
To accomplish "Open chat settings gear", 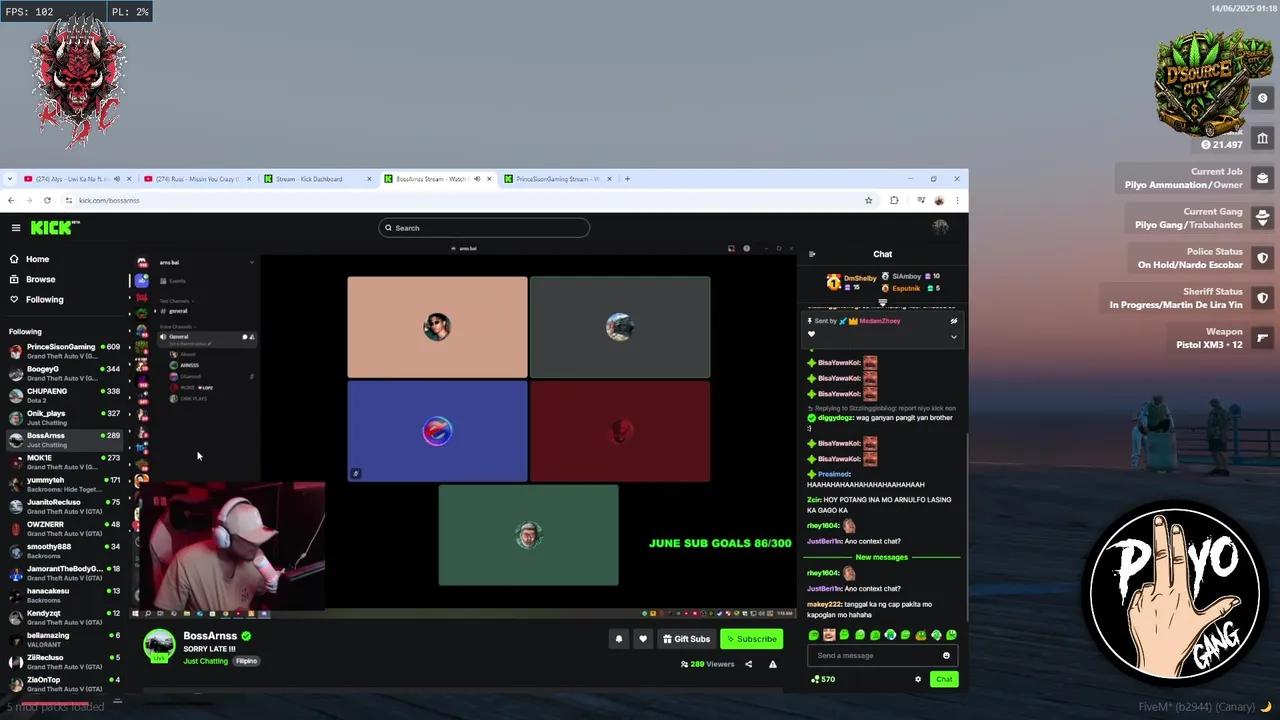I will point(918,679).
